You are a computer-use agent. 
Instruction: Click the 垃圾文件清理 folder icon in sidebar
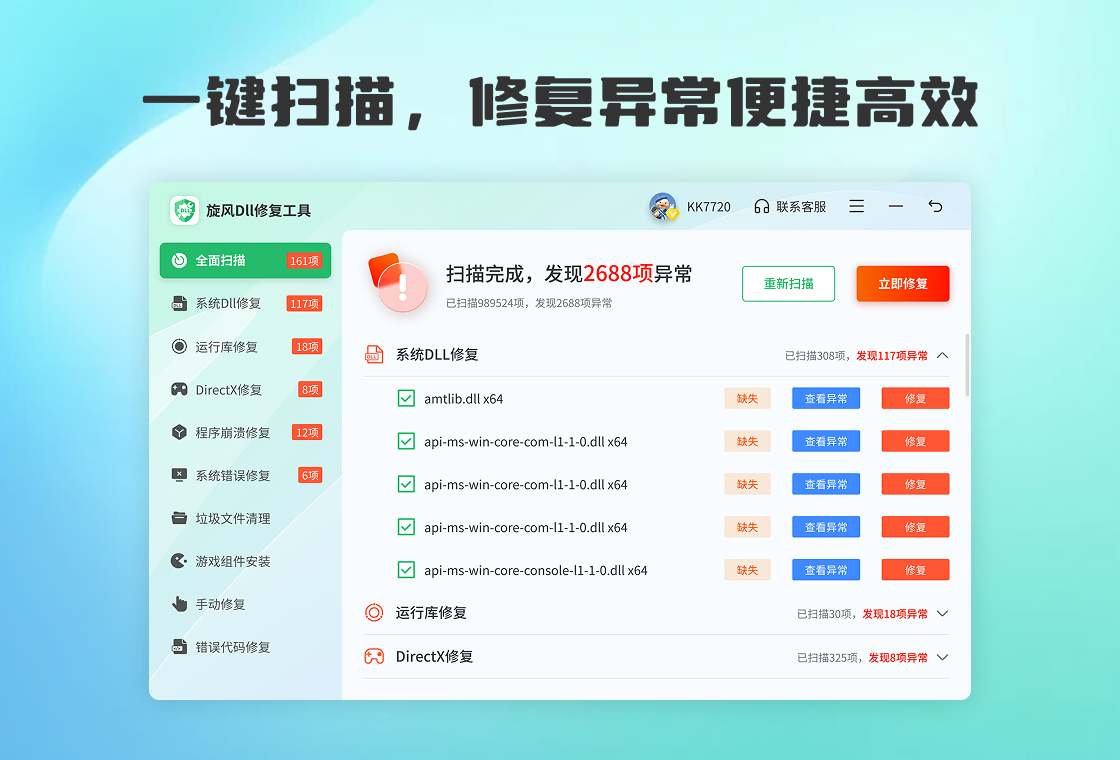point(179,518)
